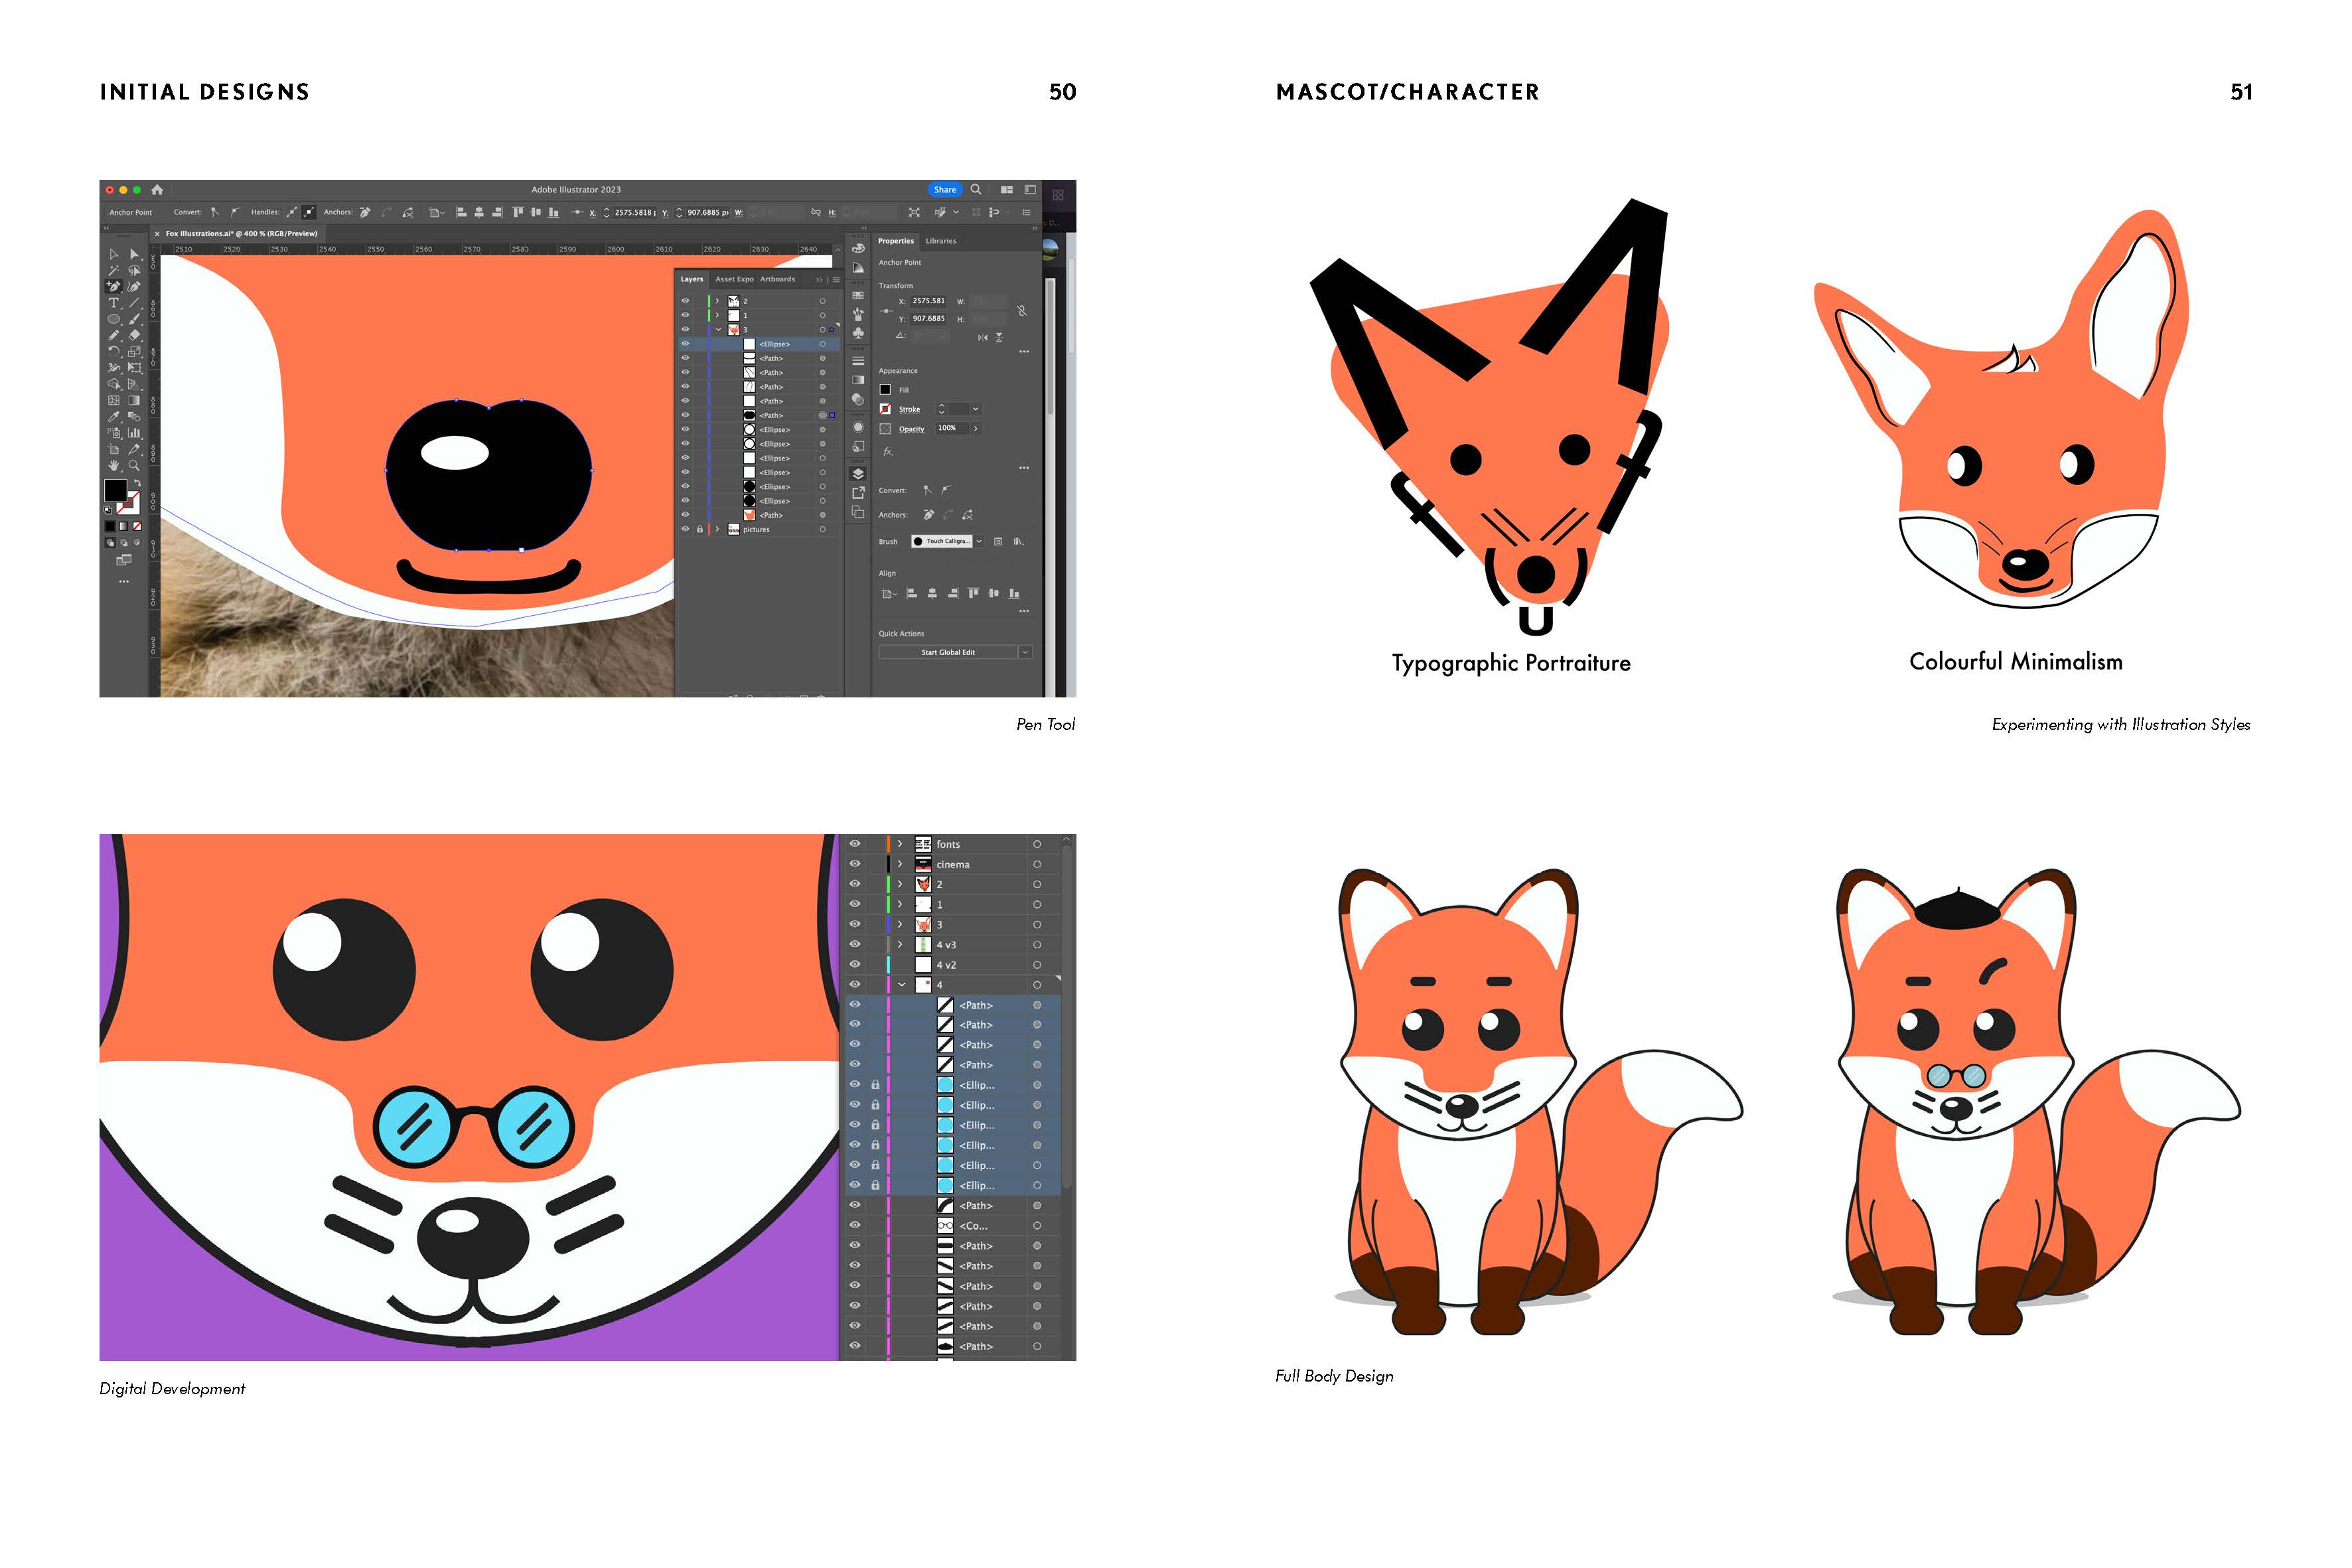Select the Eraser tool

134,335
